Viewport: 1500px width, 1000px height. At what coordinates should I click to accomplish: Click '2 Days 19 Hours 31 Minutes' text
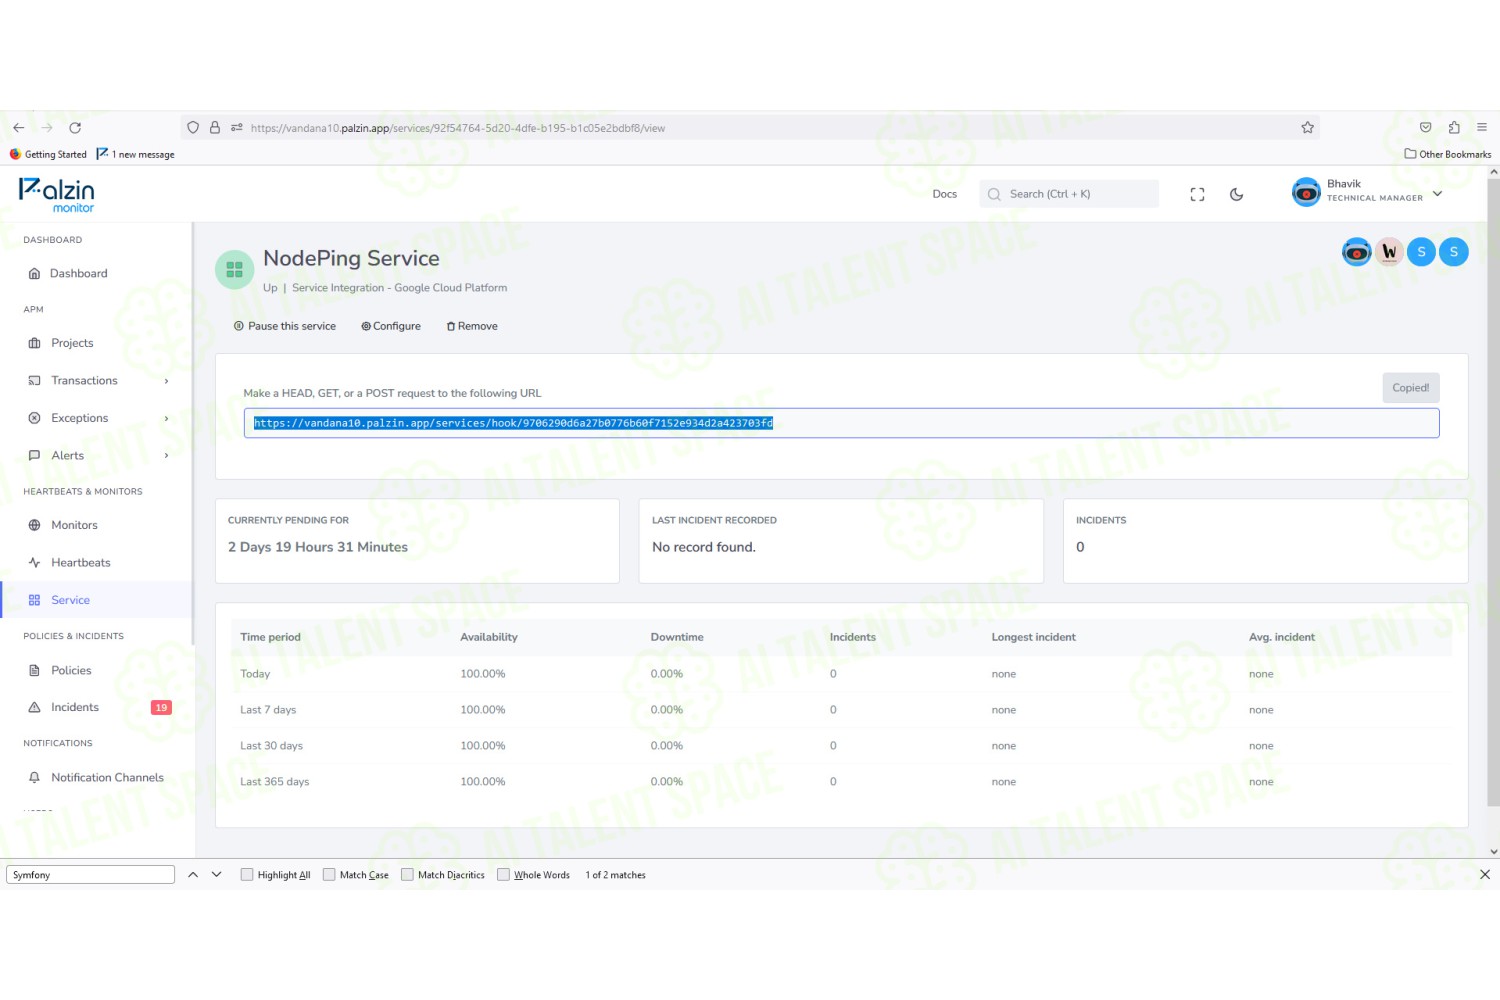pos(318,547)
